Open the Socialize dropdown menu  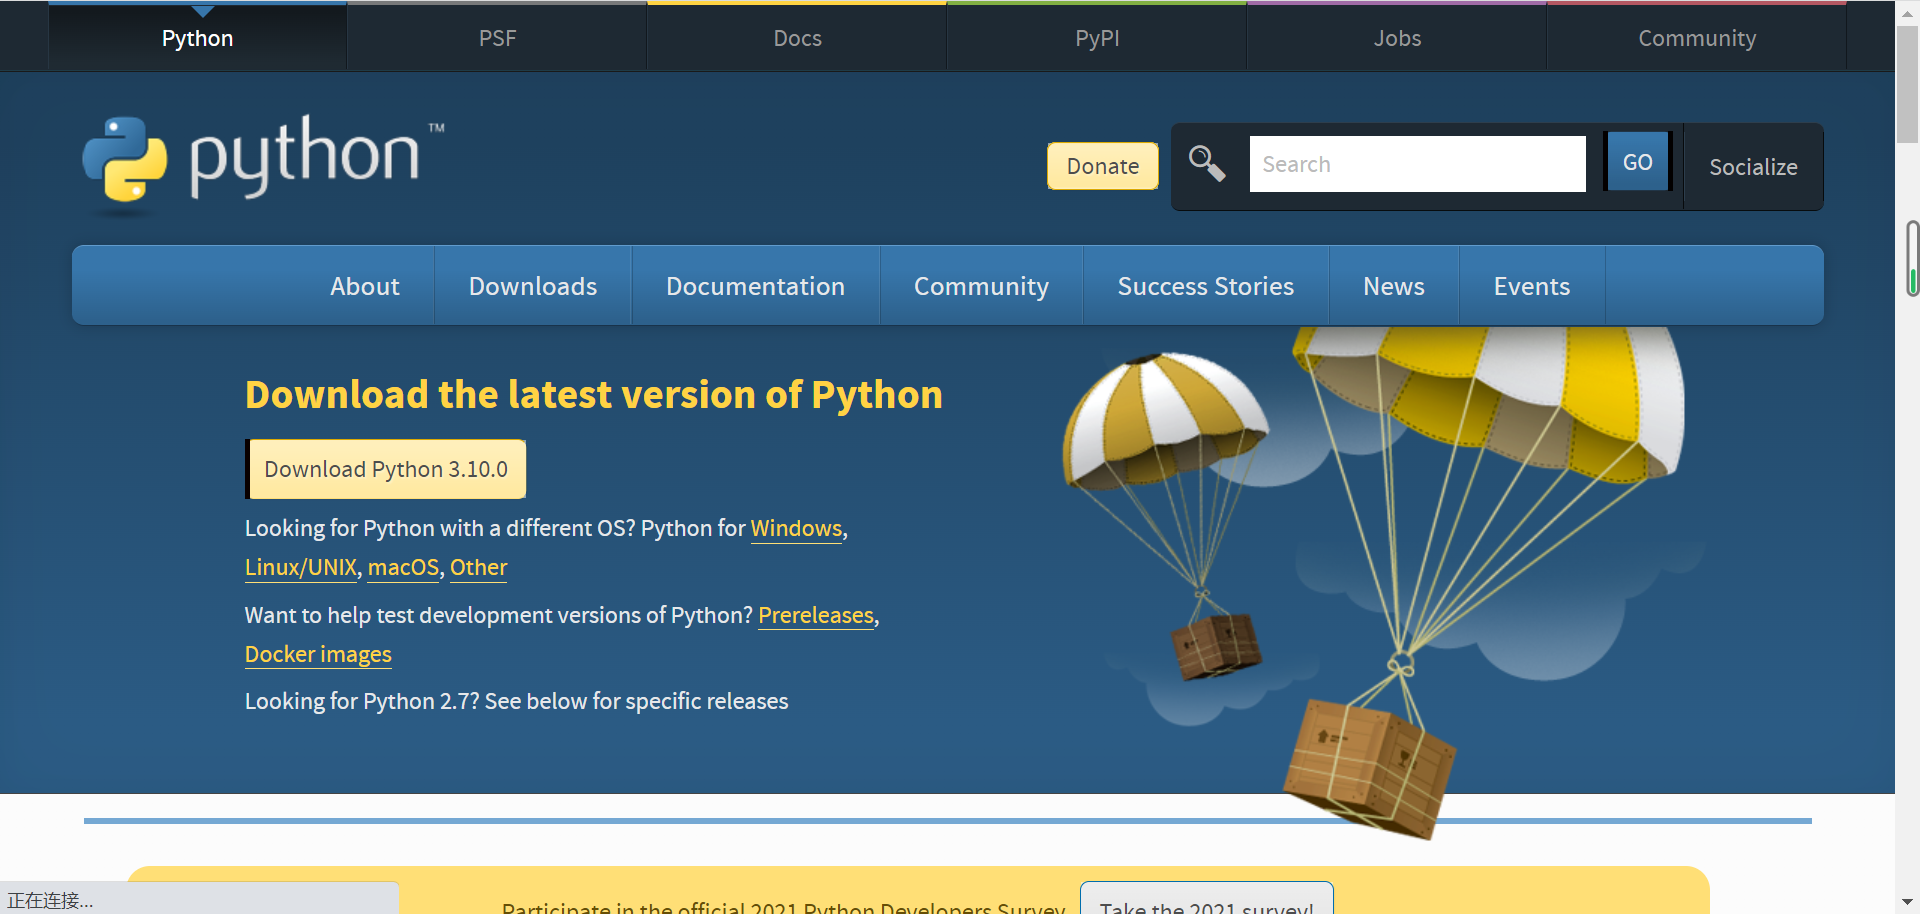[1752, 167]
